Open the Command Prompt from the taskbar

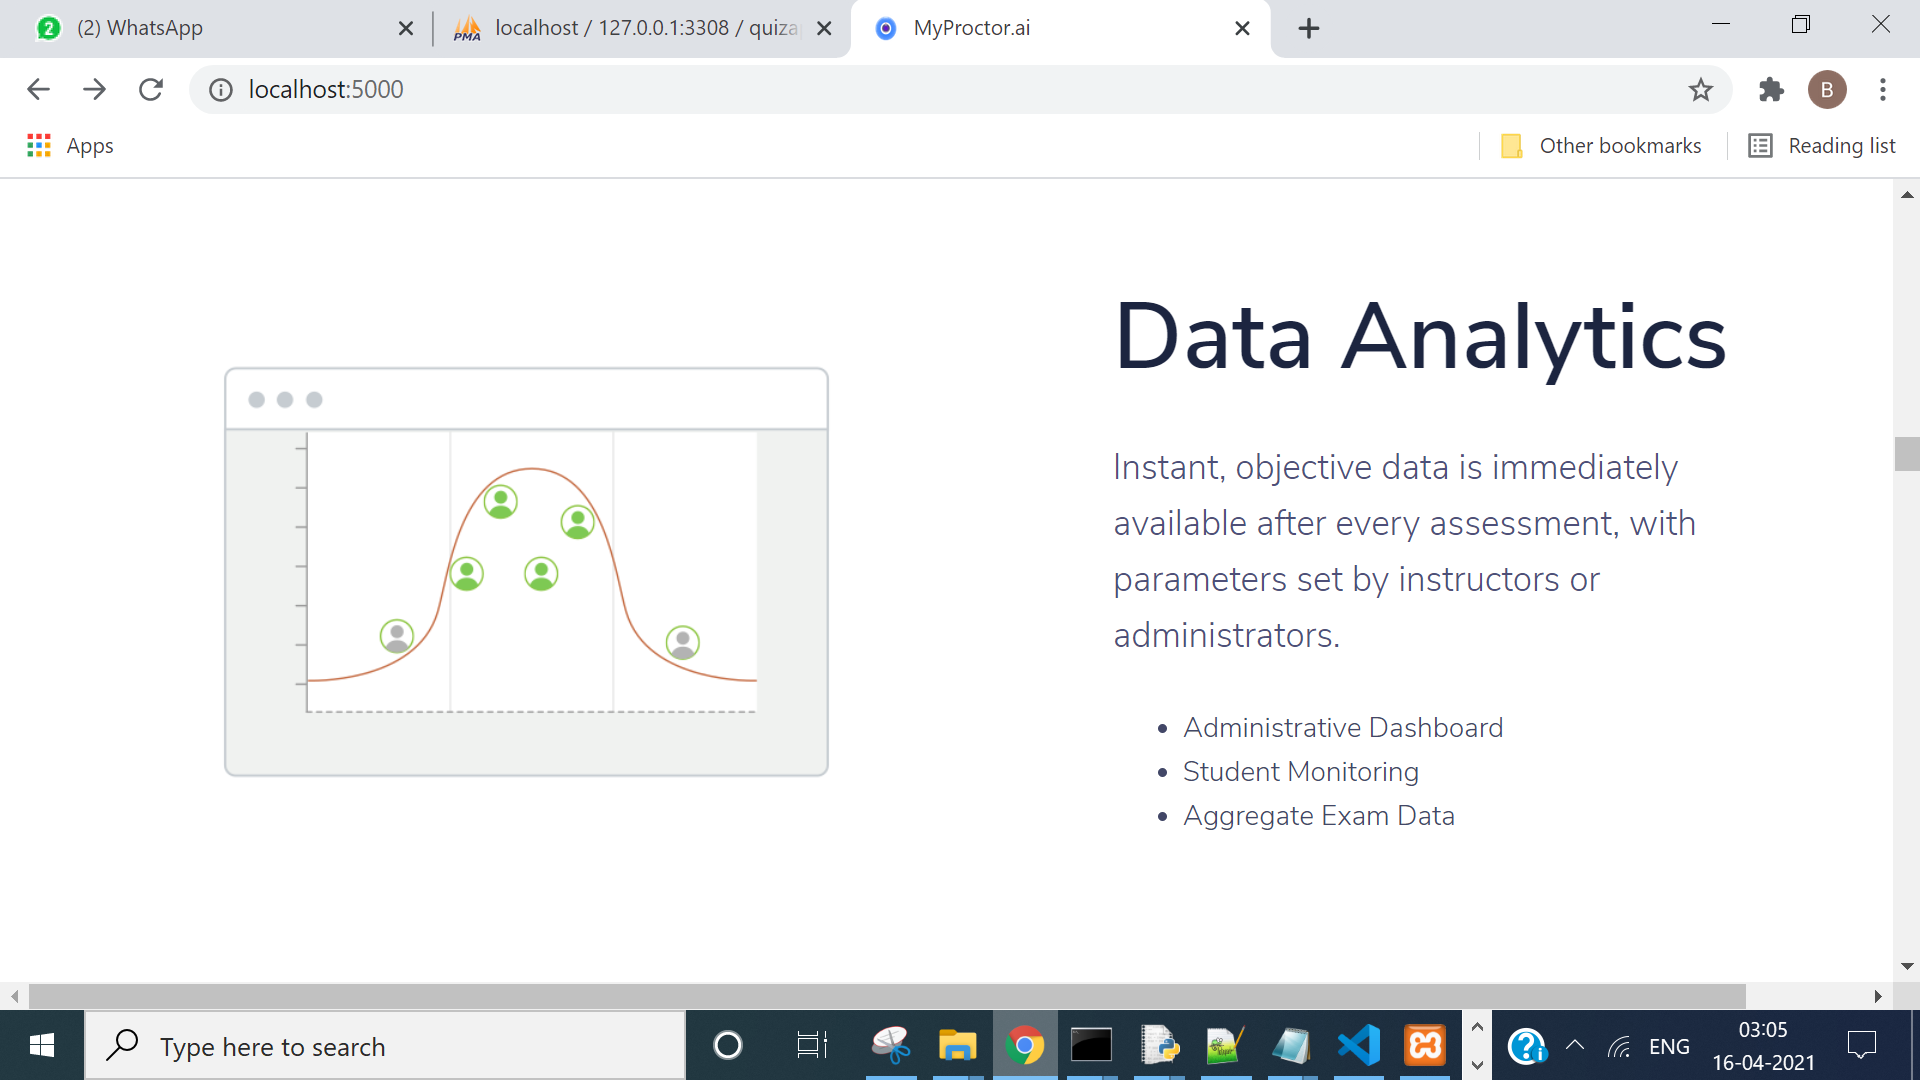point(1092,1045)
